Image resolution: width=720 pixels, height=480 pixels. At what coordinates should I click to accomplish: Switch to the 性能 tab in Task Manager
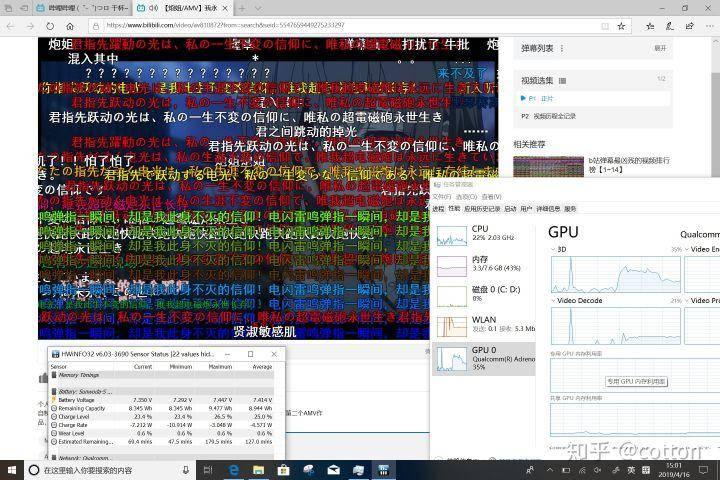pos(454,209)
